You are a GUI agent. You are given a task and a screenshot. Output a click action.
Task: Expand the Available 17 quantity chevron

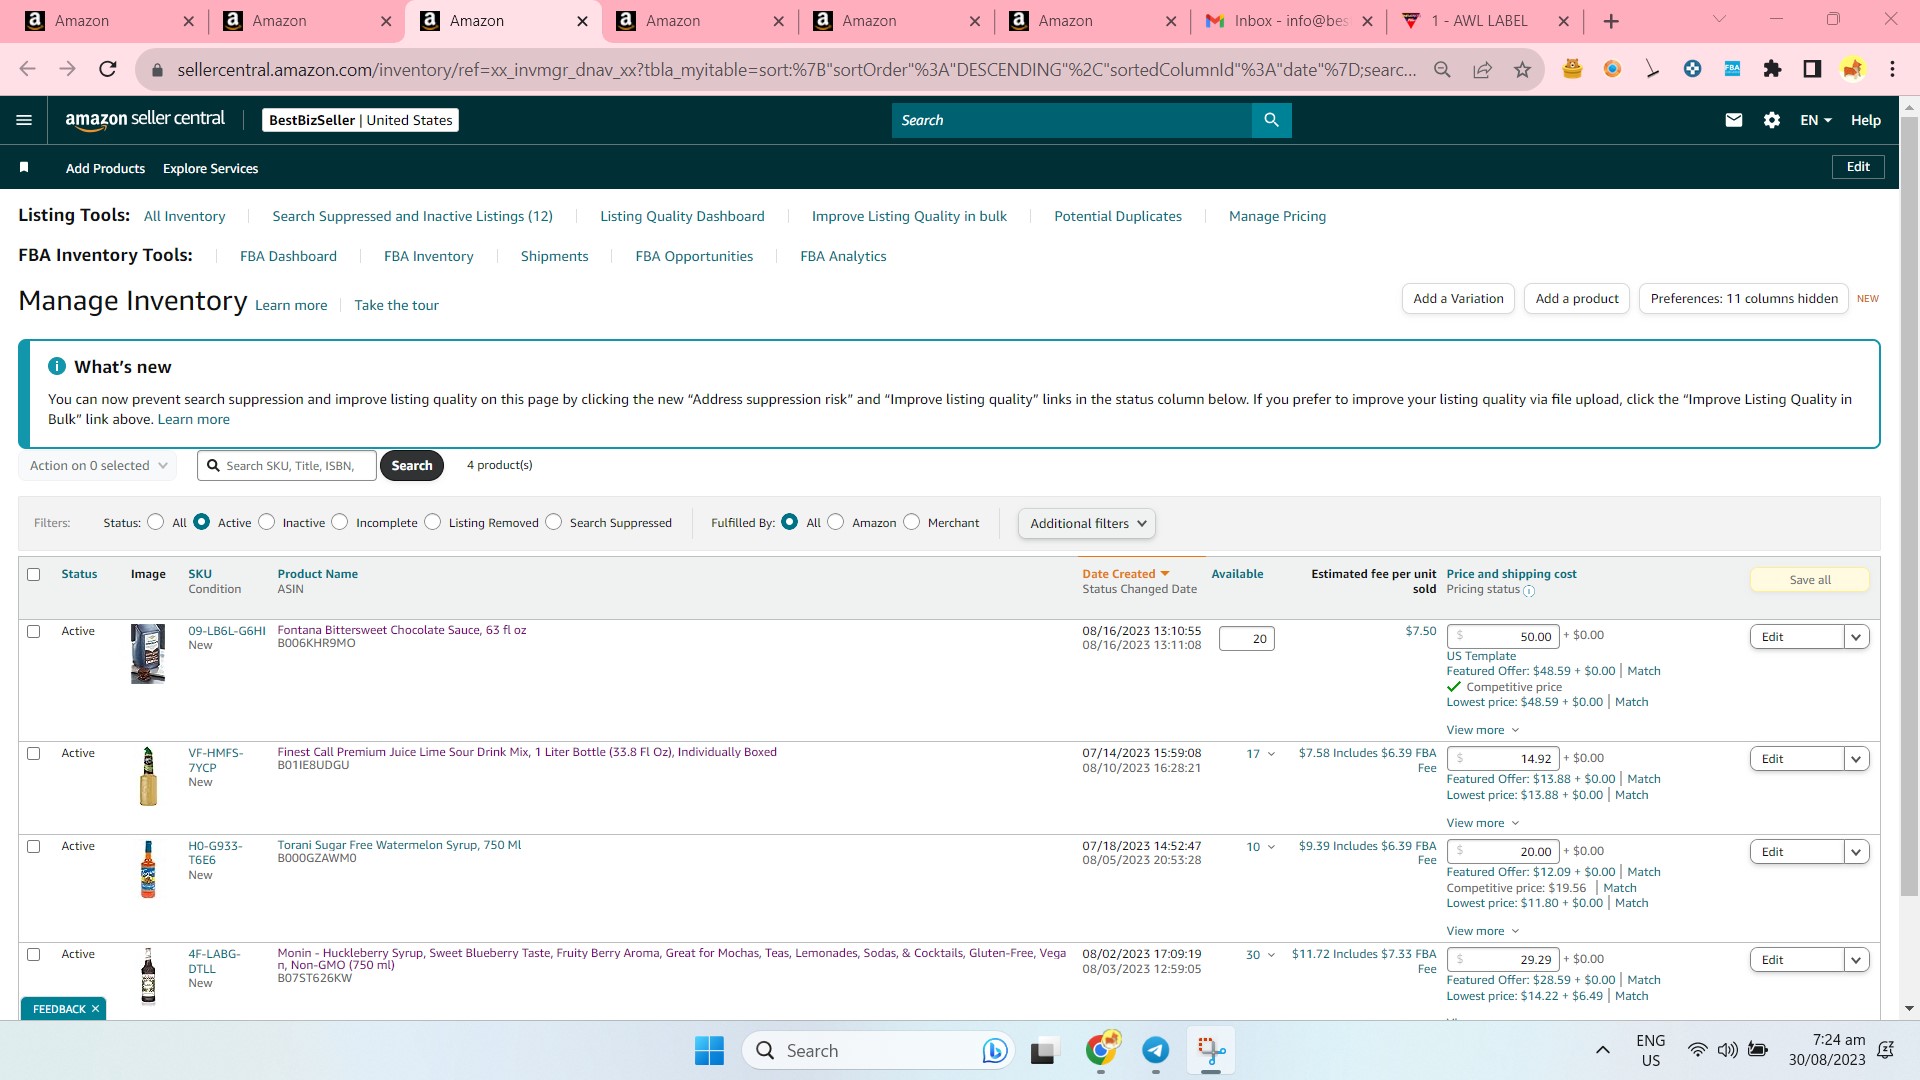[x=1271, y=754]
